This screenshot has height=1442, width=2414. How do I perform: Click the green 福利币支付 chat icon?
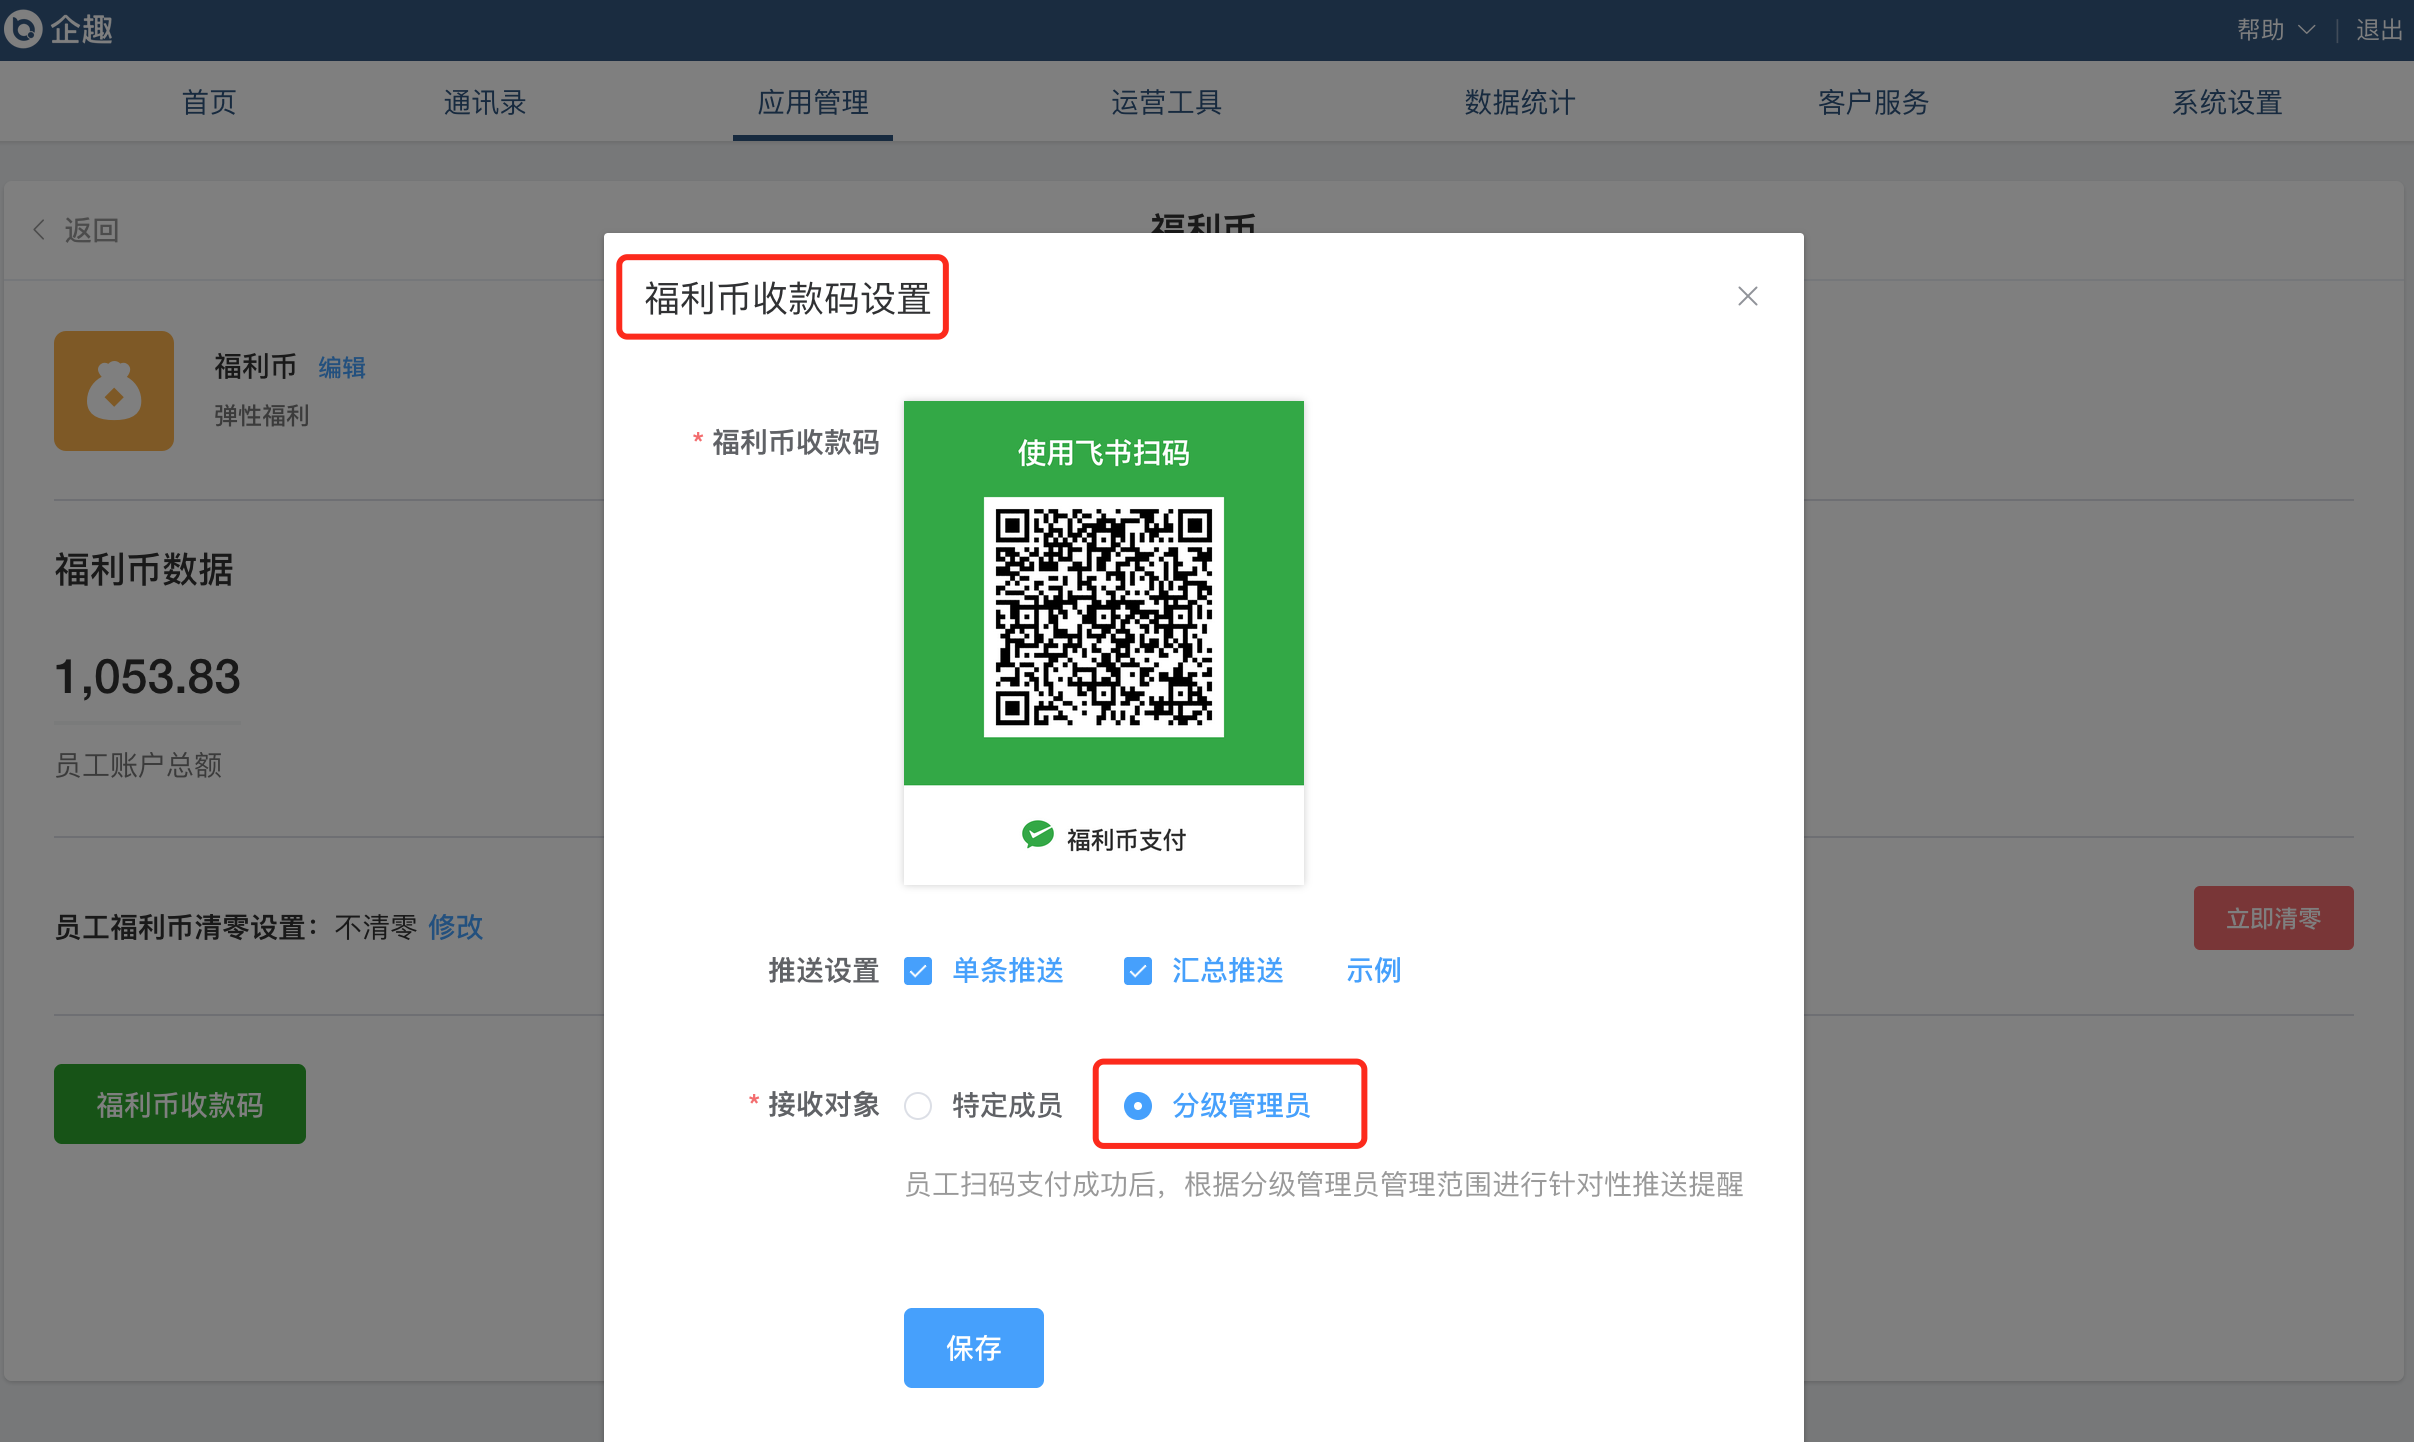(1037, 835)
